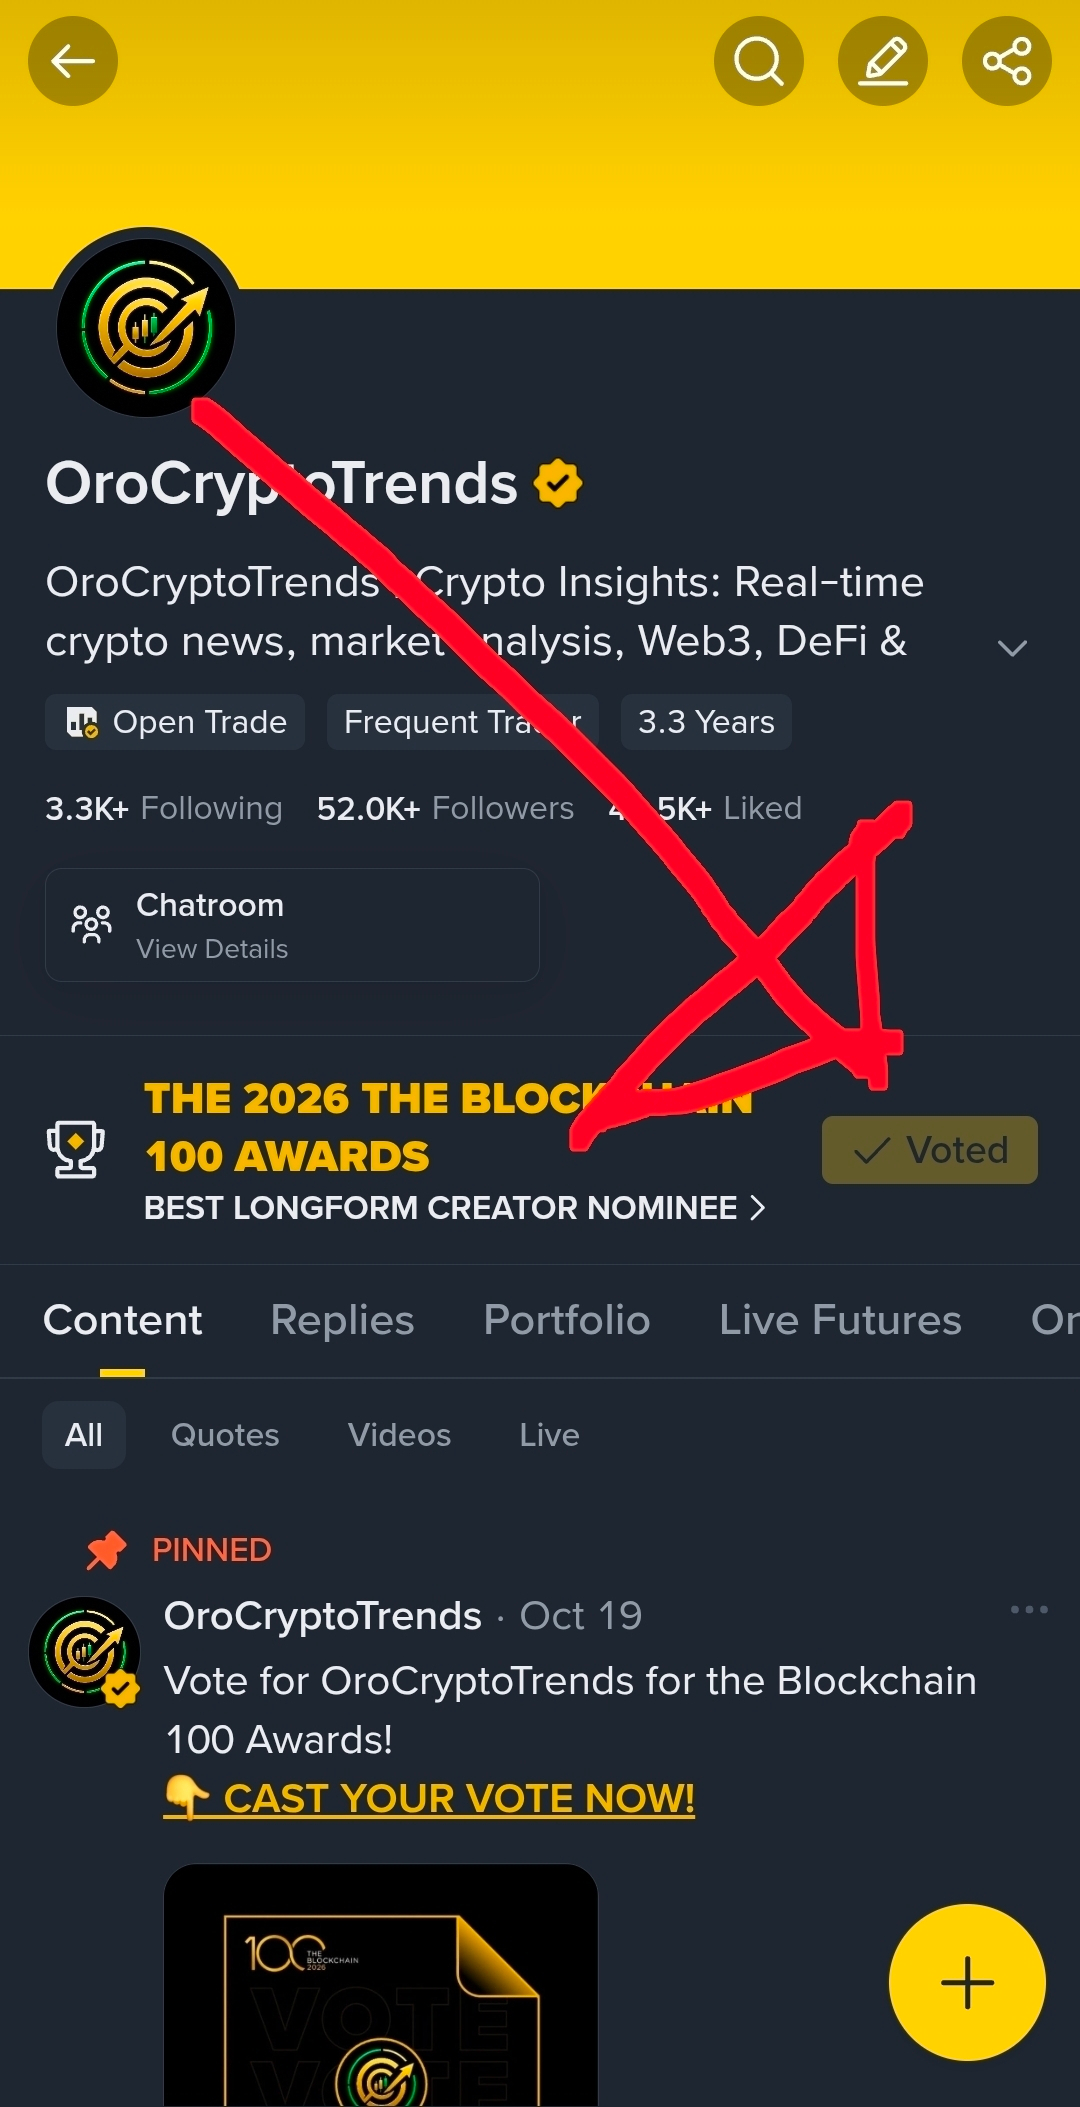Tap the back arrow icon
Screen dimensions: 1080x2107
73,61
